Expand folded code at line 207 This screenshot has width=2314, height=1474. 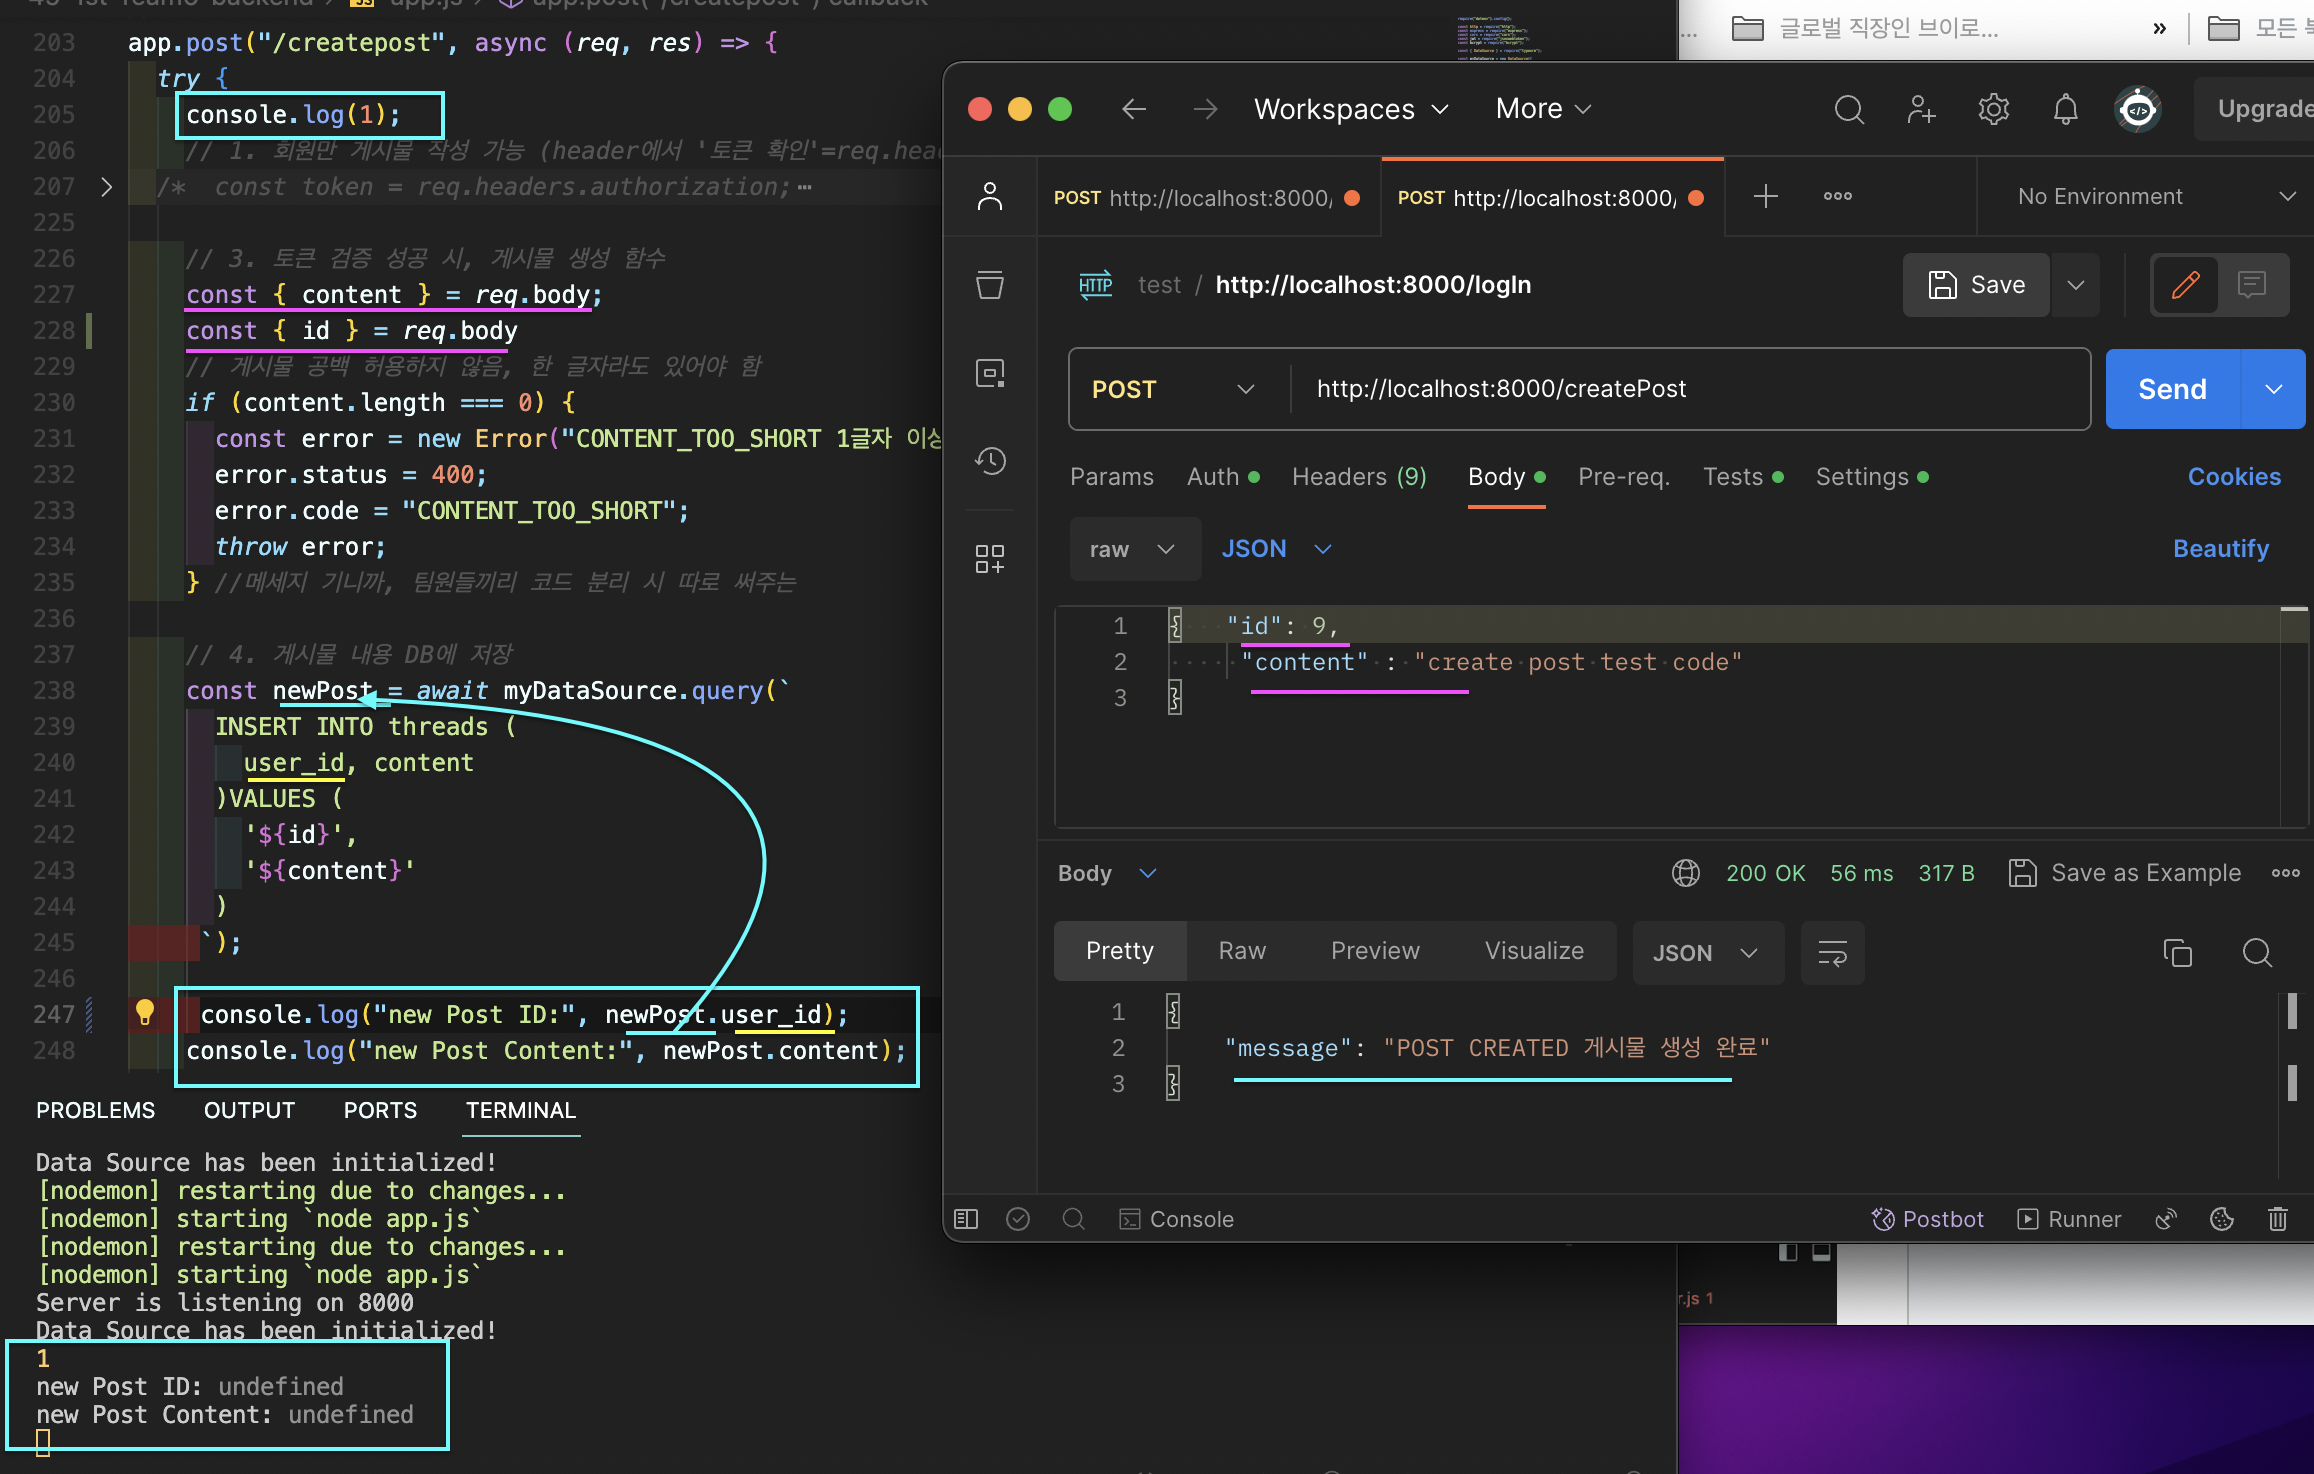pos(106,187)
